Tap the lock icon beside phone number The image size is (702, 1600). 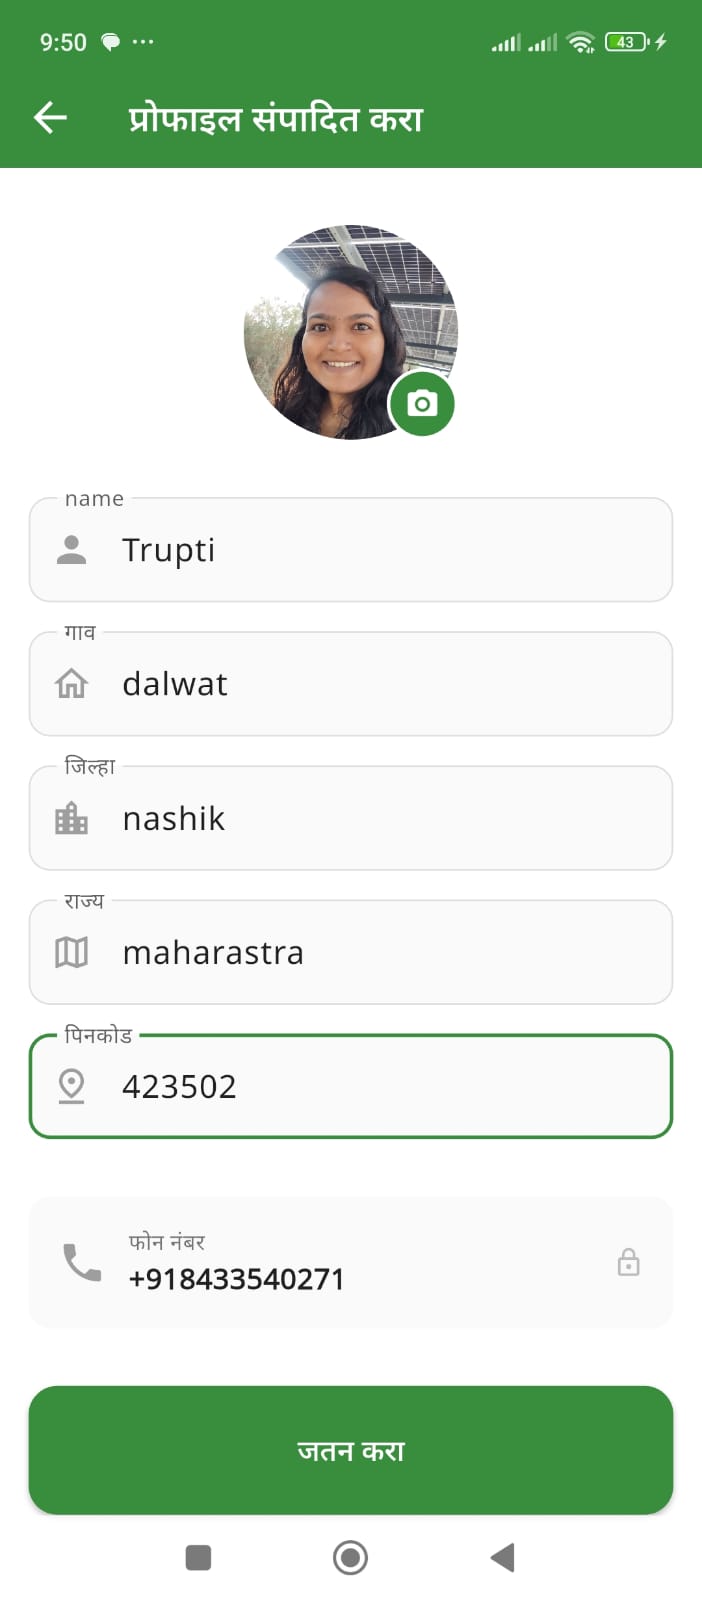point(628,1262)
